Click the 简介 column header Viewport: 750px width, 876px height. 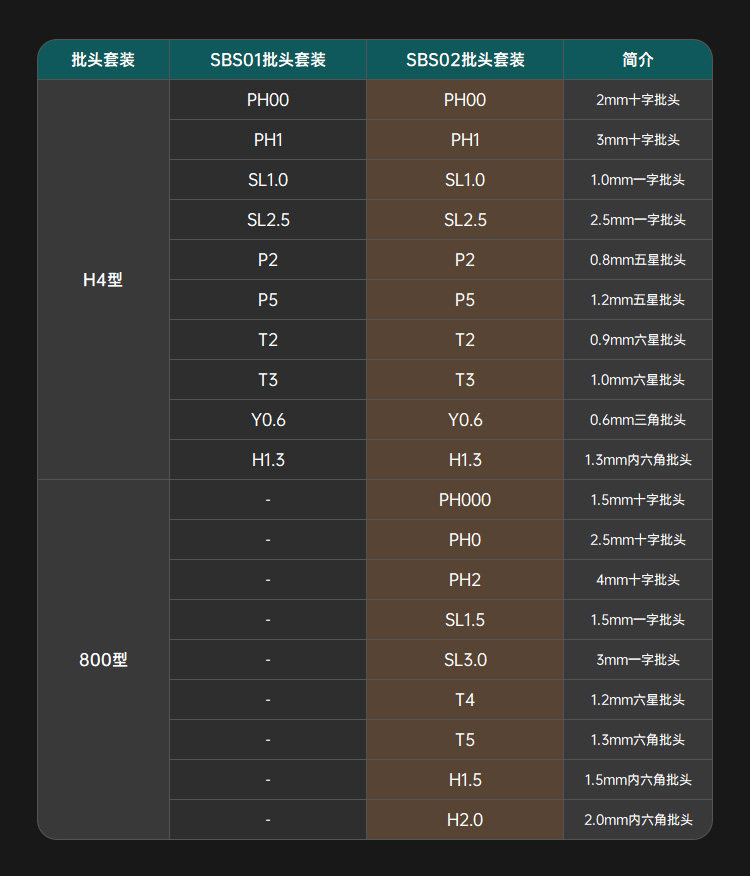pyautogui.click(x=638, y=60)
